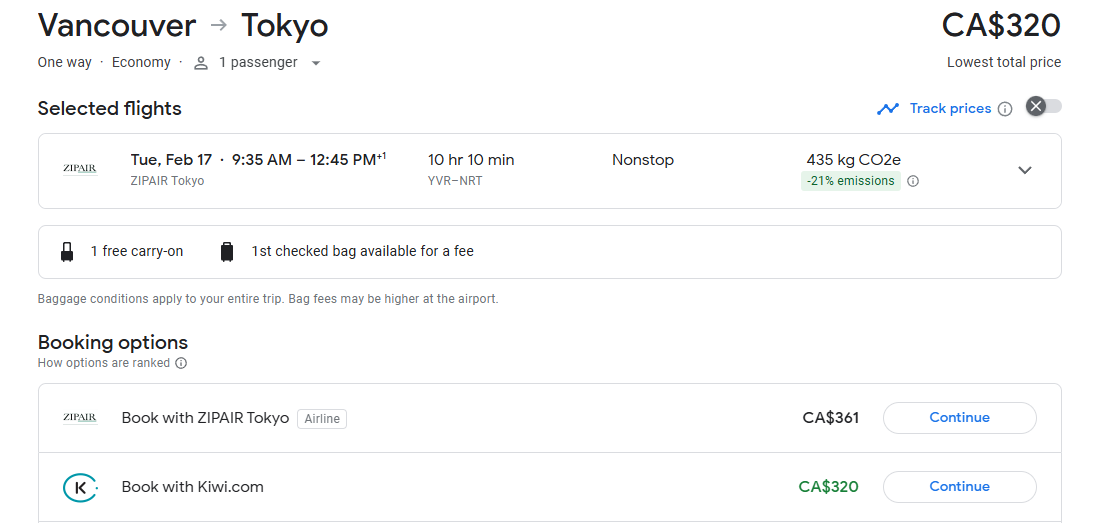Click the Track prices label
This screenshot has height=523, width=1113.
point(950,109)
